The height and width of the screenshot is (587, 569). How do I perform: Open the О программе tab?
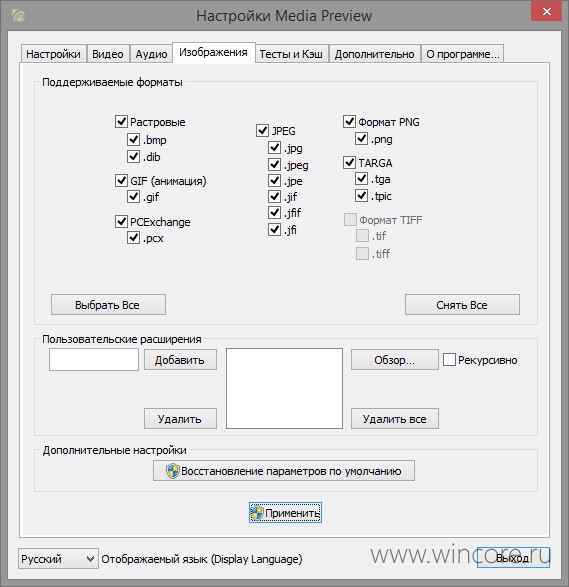(462, 54)
